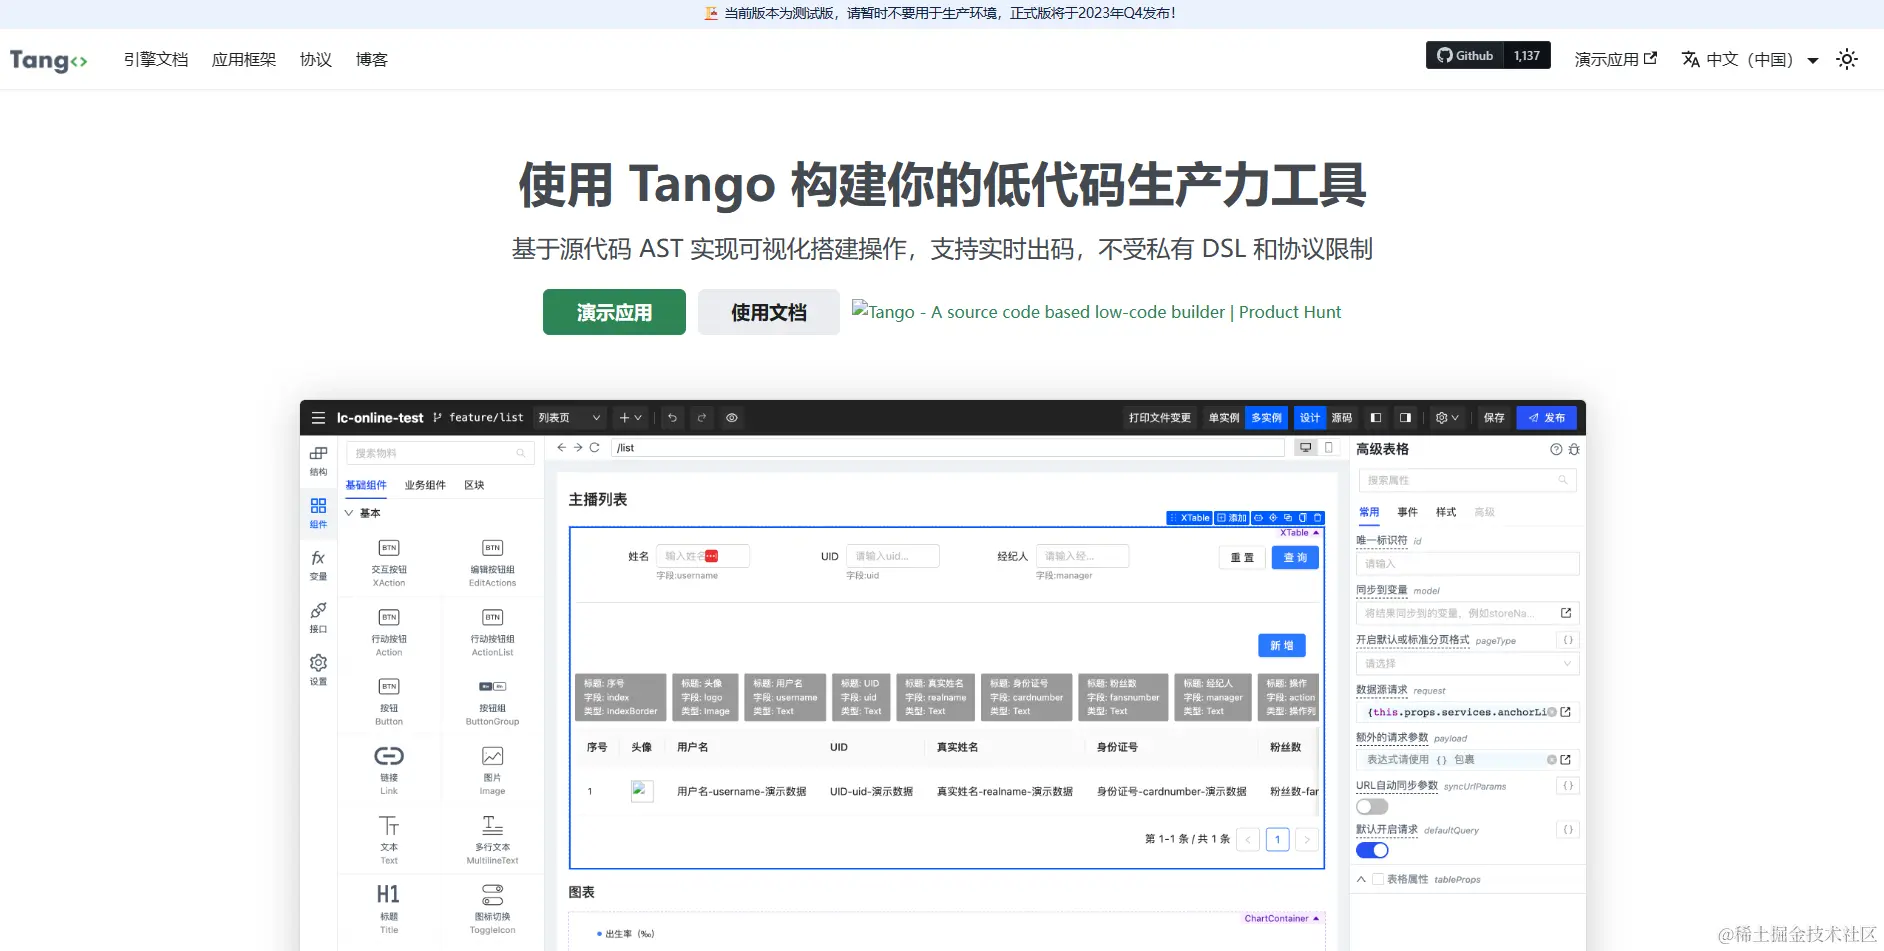This screenshot has height=951, width=1884.
Task: Click the ChartContainer label tag
Action: click(x=1281, y=918)
